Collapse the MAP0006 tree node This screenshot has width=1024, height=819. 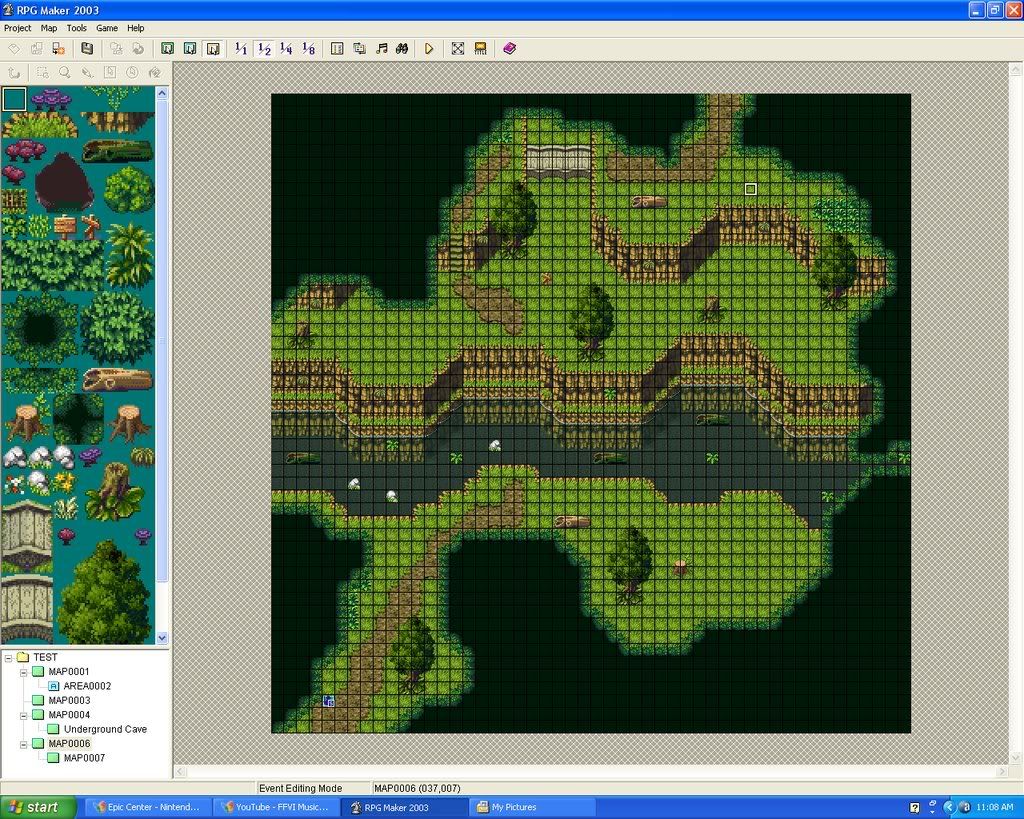24,744
